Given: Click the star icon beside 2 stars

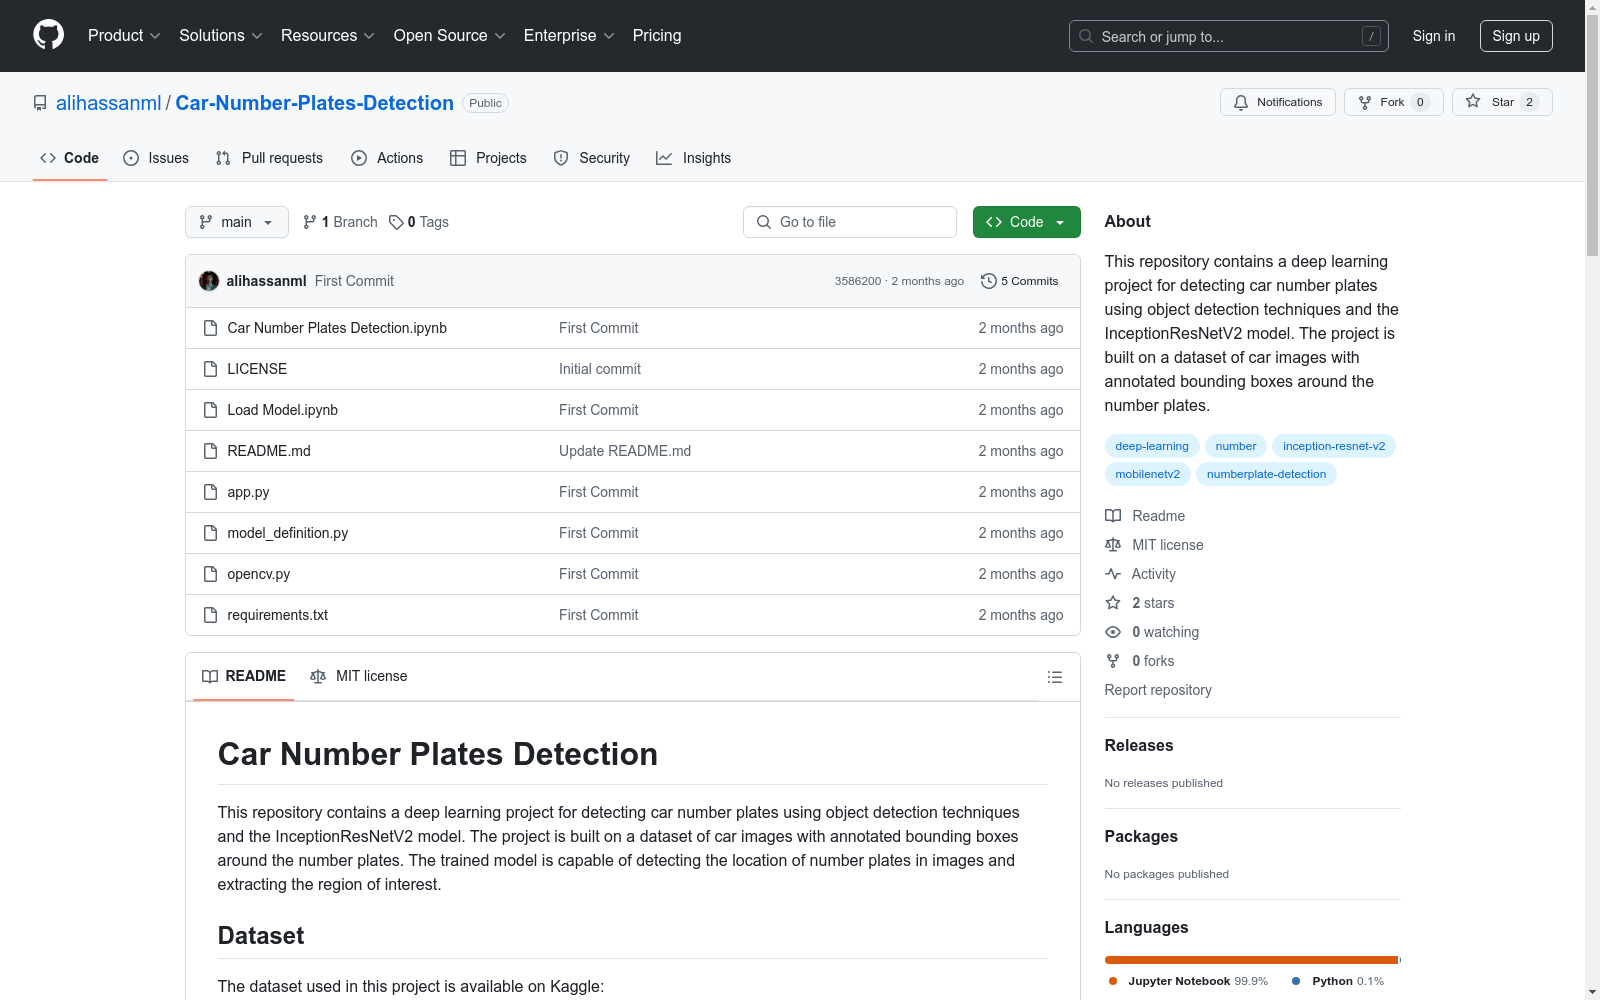Looking at the screenshot, I should (1113, 603).
